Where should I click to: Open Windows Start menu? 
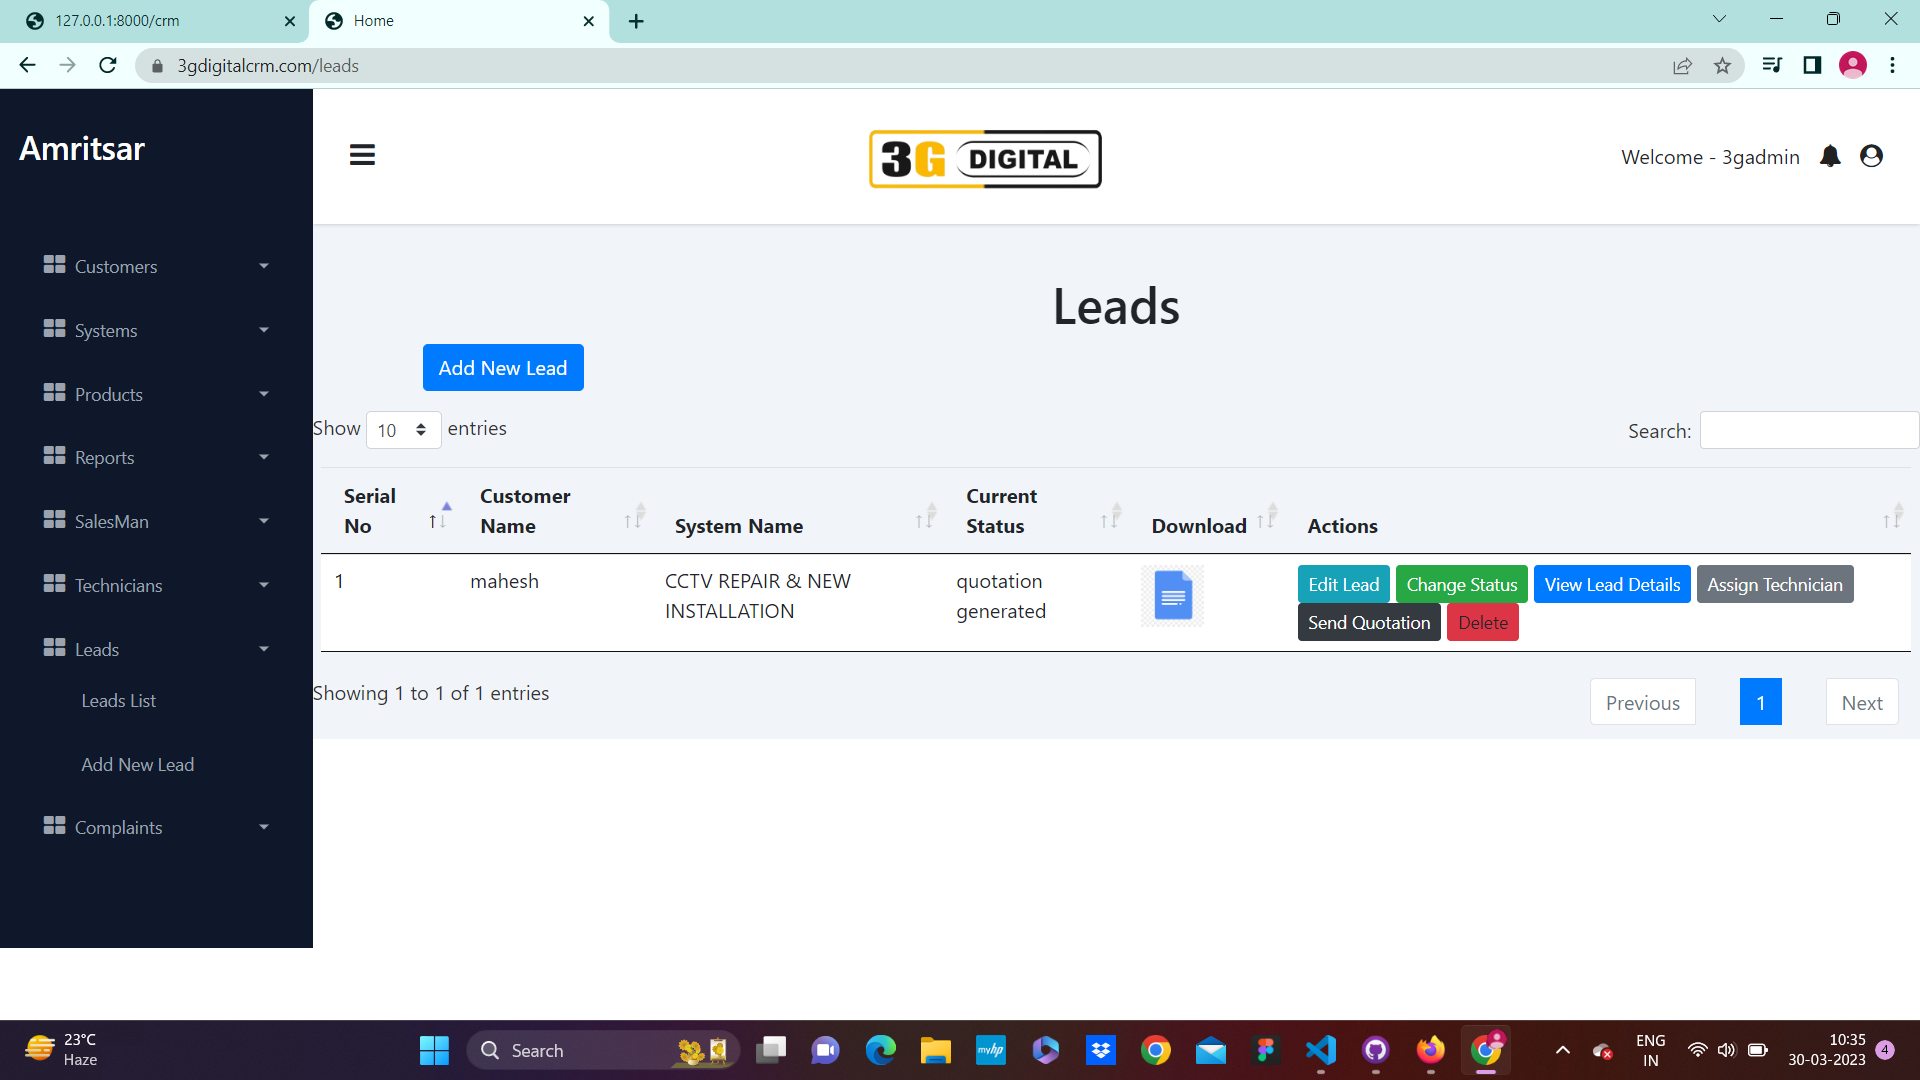[434, 1050]
